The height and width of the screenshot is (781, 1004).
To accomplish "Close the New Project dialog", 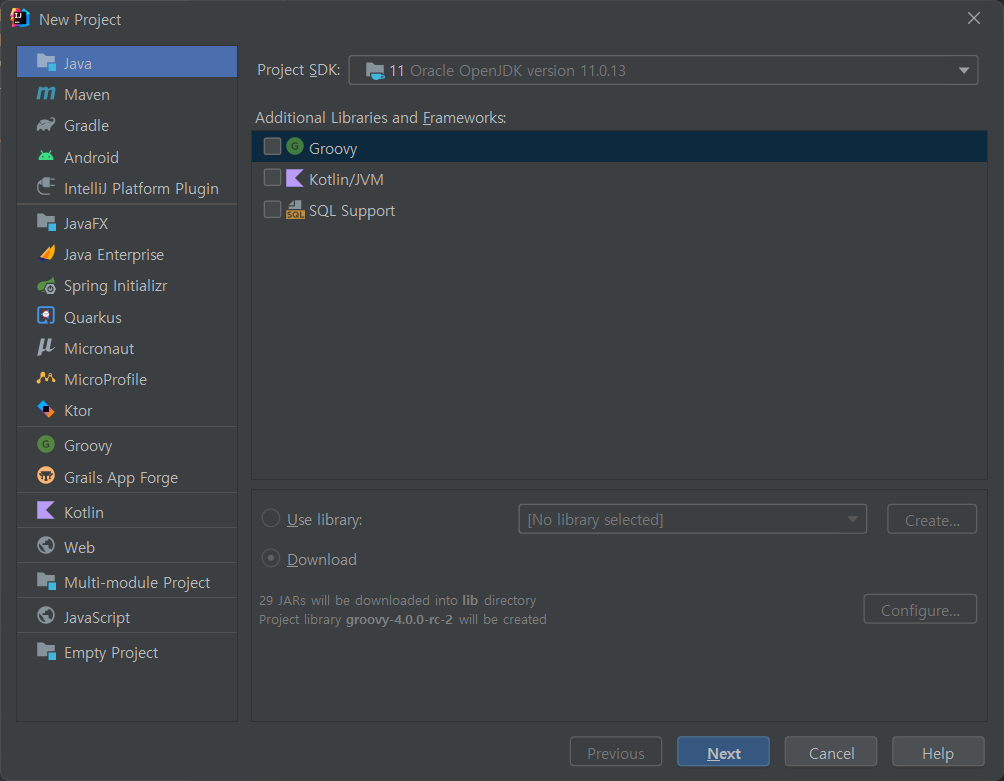I will coord(974,19).
